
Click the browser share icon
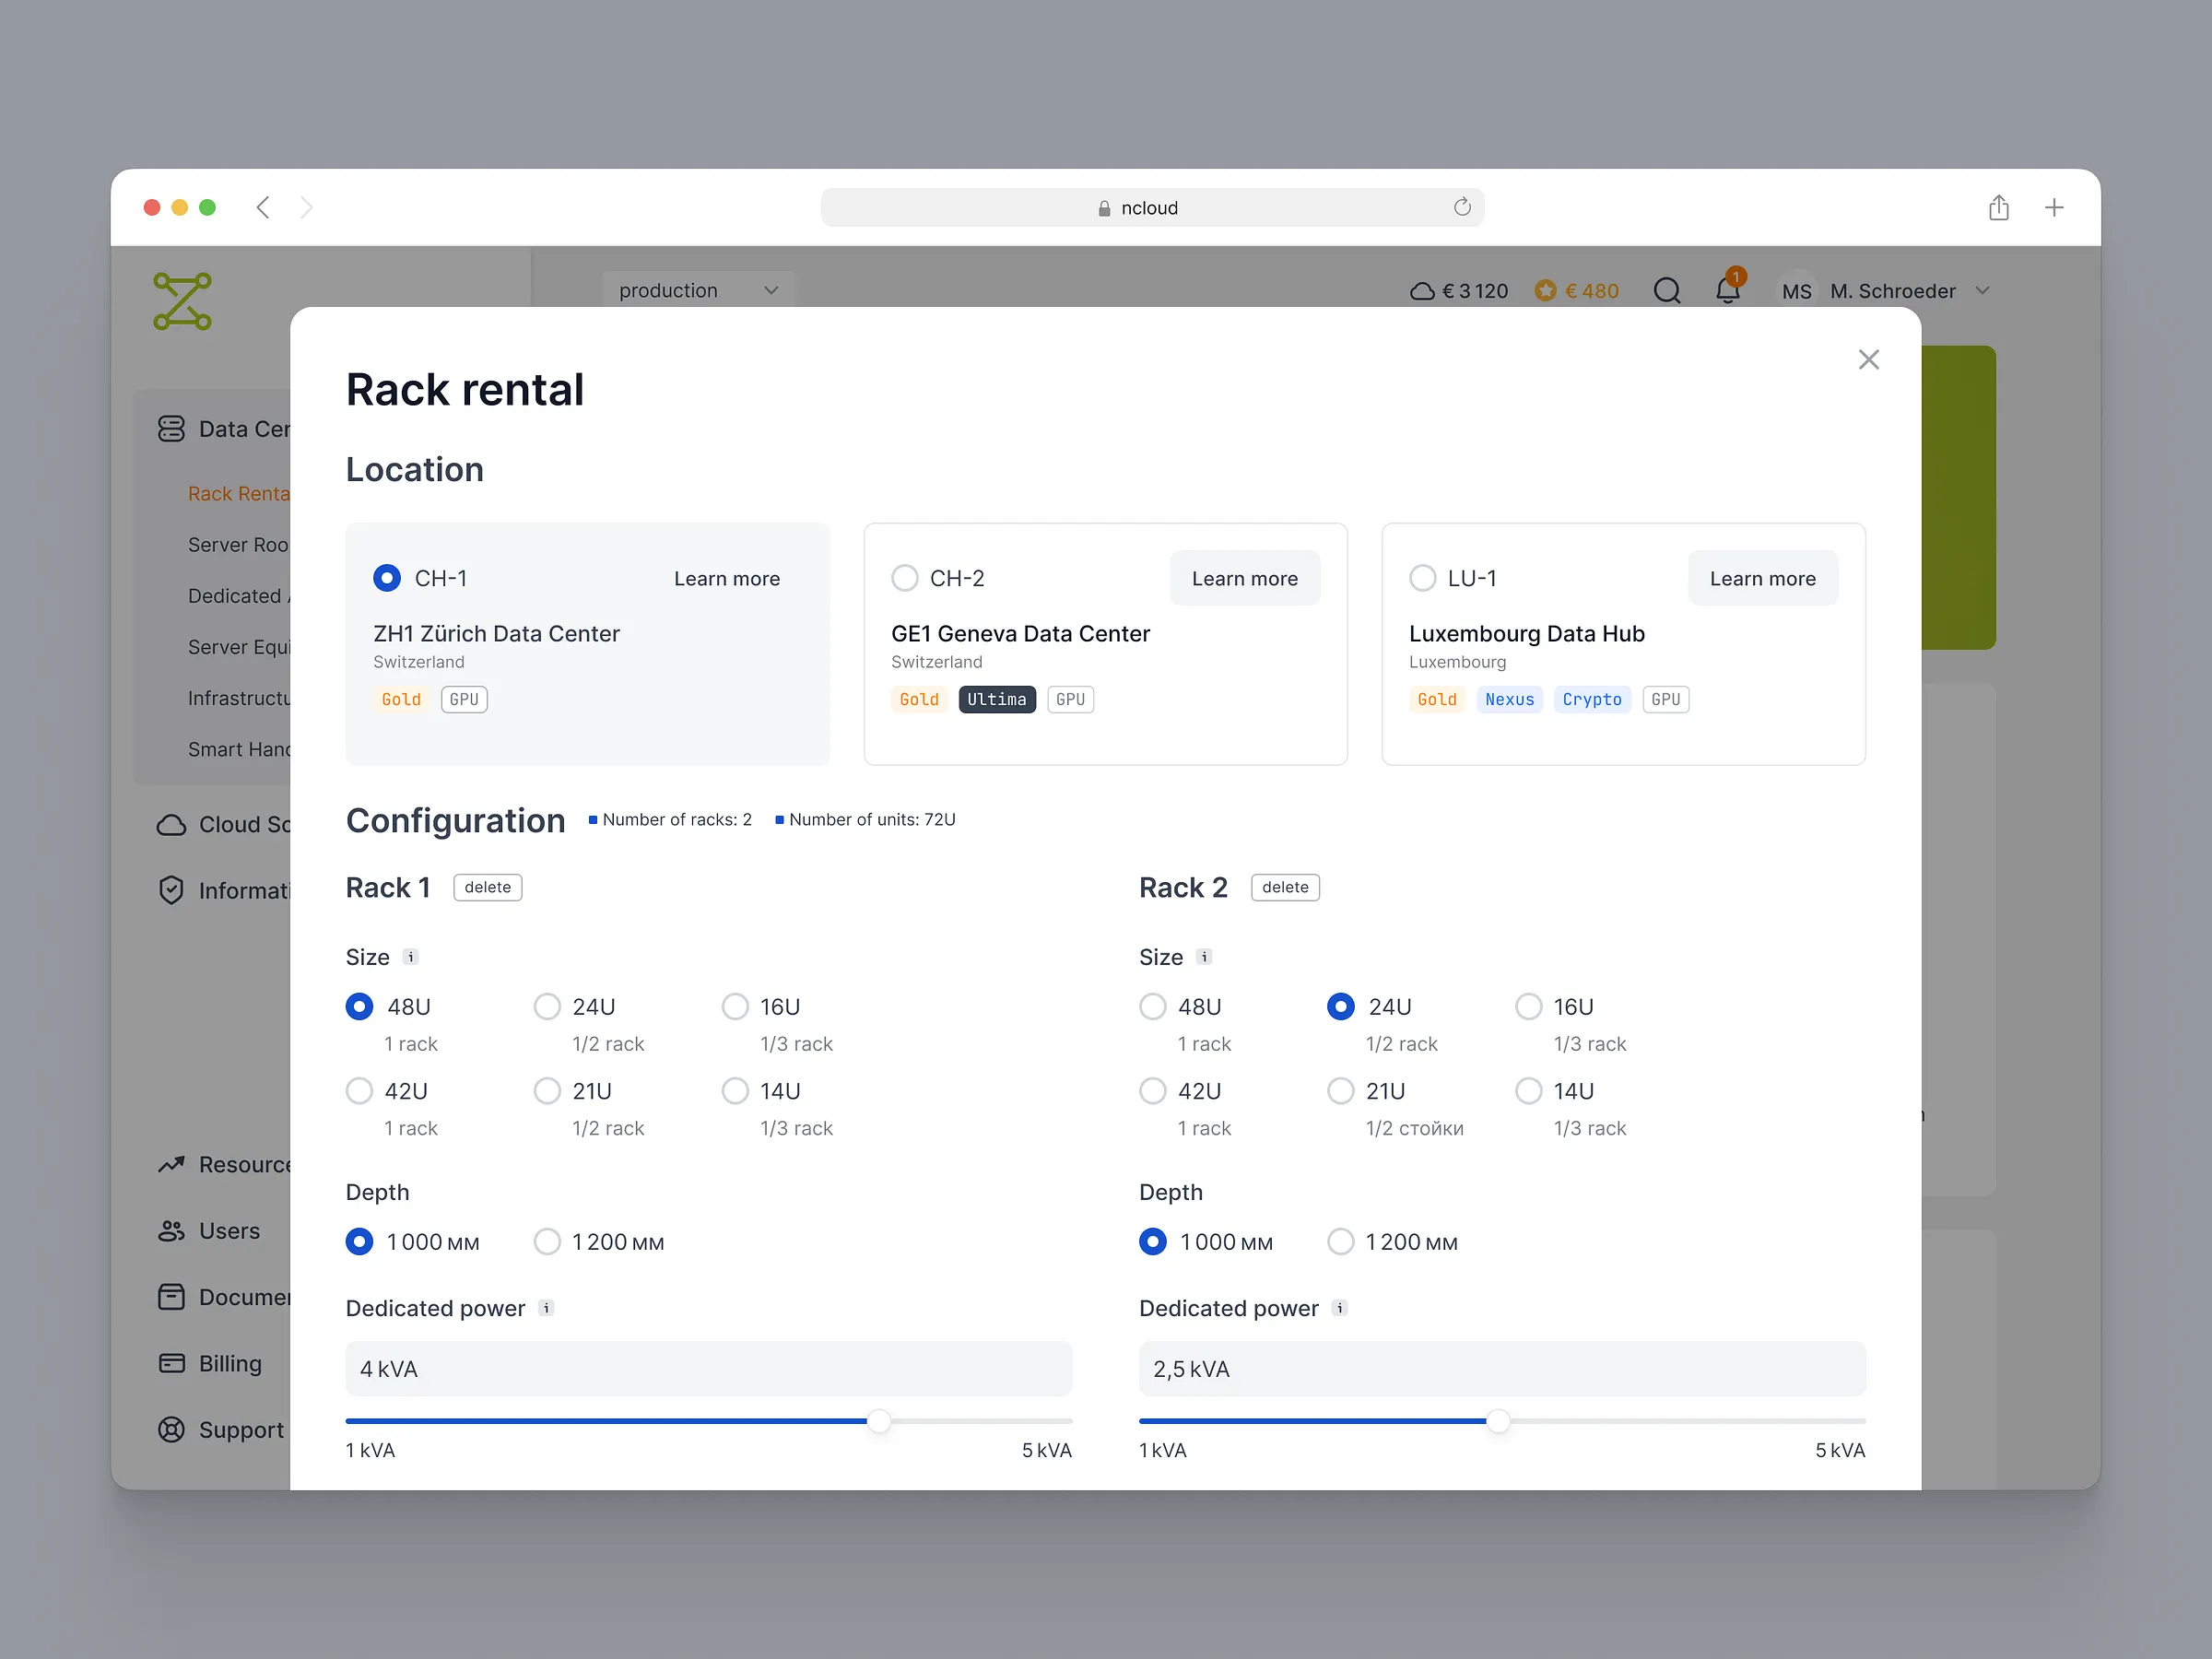pos(1998,208)
